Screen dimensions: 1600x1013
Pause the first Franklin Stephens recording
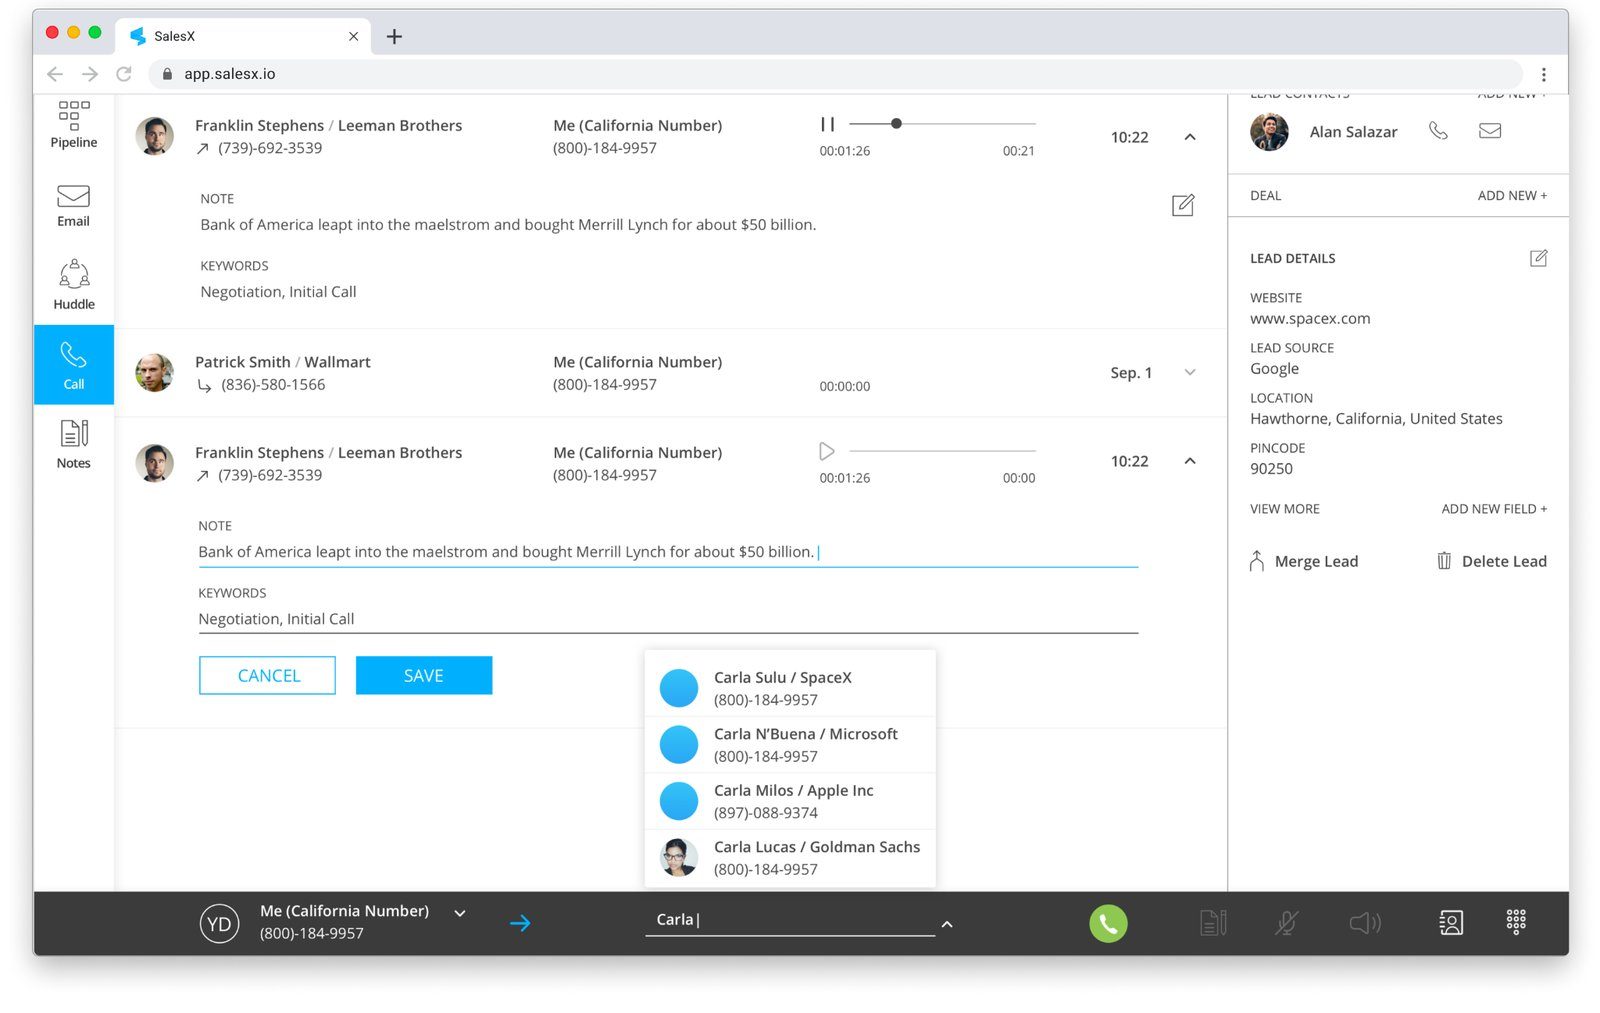tap(827, 125)
